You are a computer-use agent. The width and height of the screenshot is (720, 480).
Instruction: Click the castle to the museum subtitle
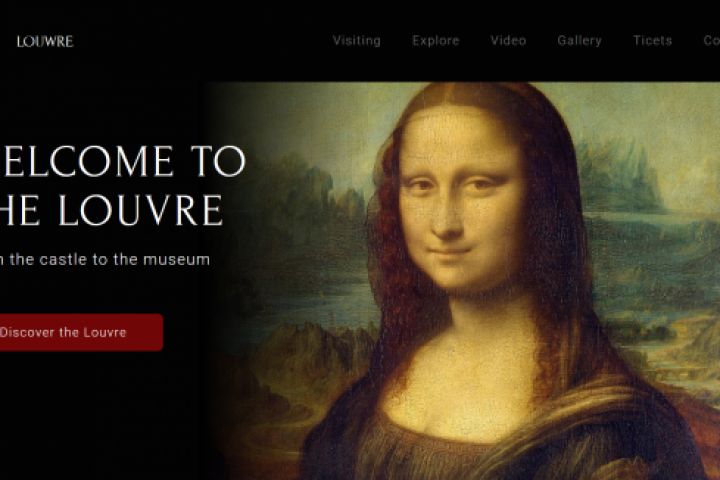coord(105,260)
